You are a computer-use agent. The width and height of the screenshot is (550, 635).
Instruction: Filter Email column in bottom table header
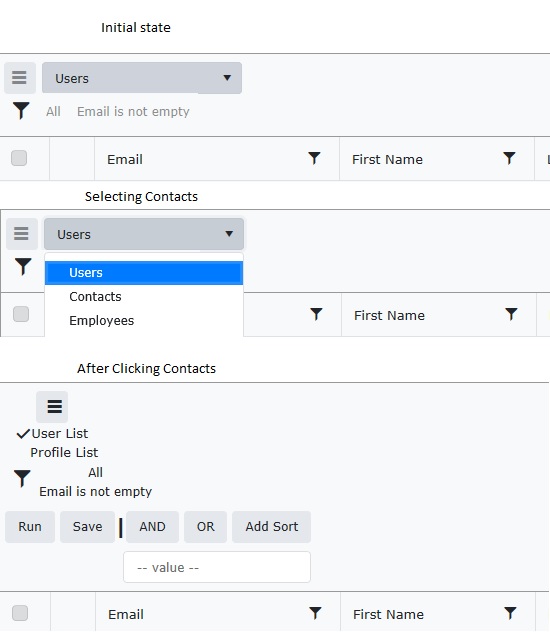coord(315,613)
